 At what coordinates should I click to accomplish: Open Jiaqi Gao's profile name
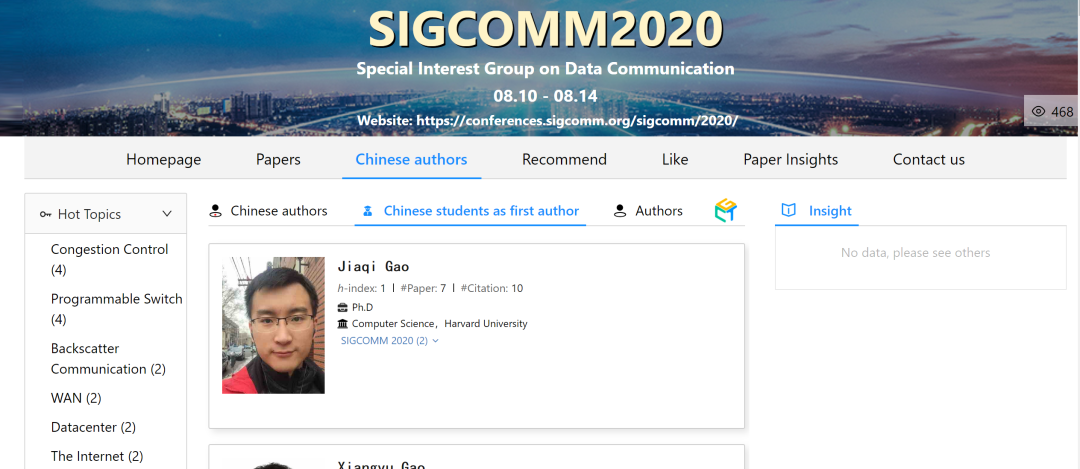pos(373,267)
